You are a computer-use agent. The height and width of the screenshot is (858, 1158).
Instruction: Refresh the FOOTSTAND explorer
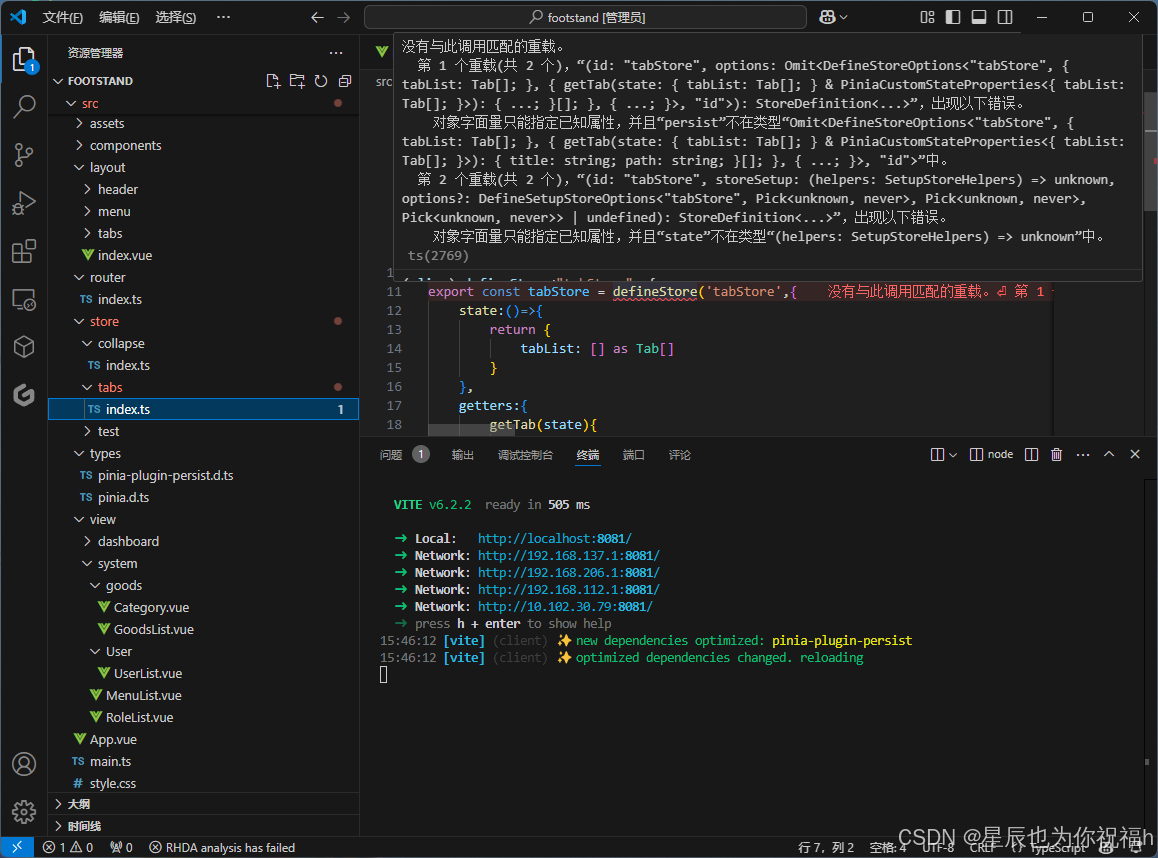[321, 81]
